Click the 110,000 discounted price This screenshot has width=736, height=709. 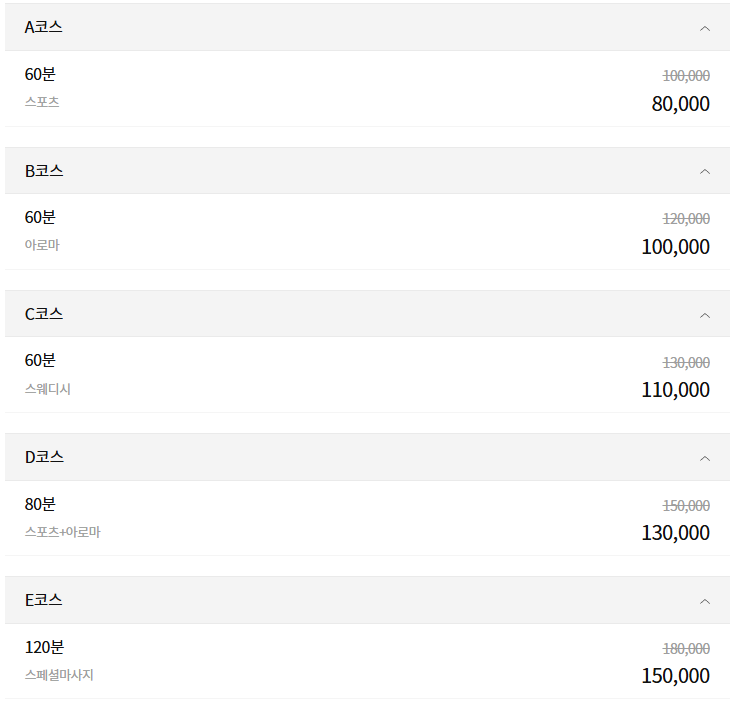675,390
